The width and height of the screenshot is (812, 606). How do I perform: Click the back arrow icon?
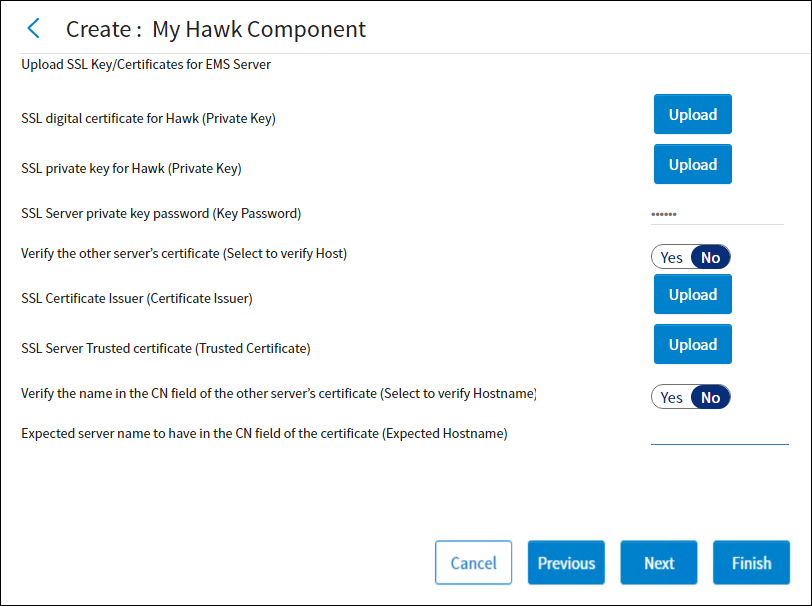34,29
